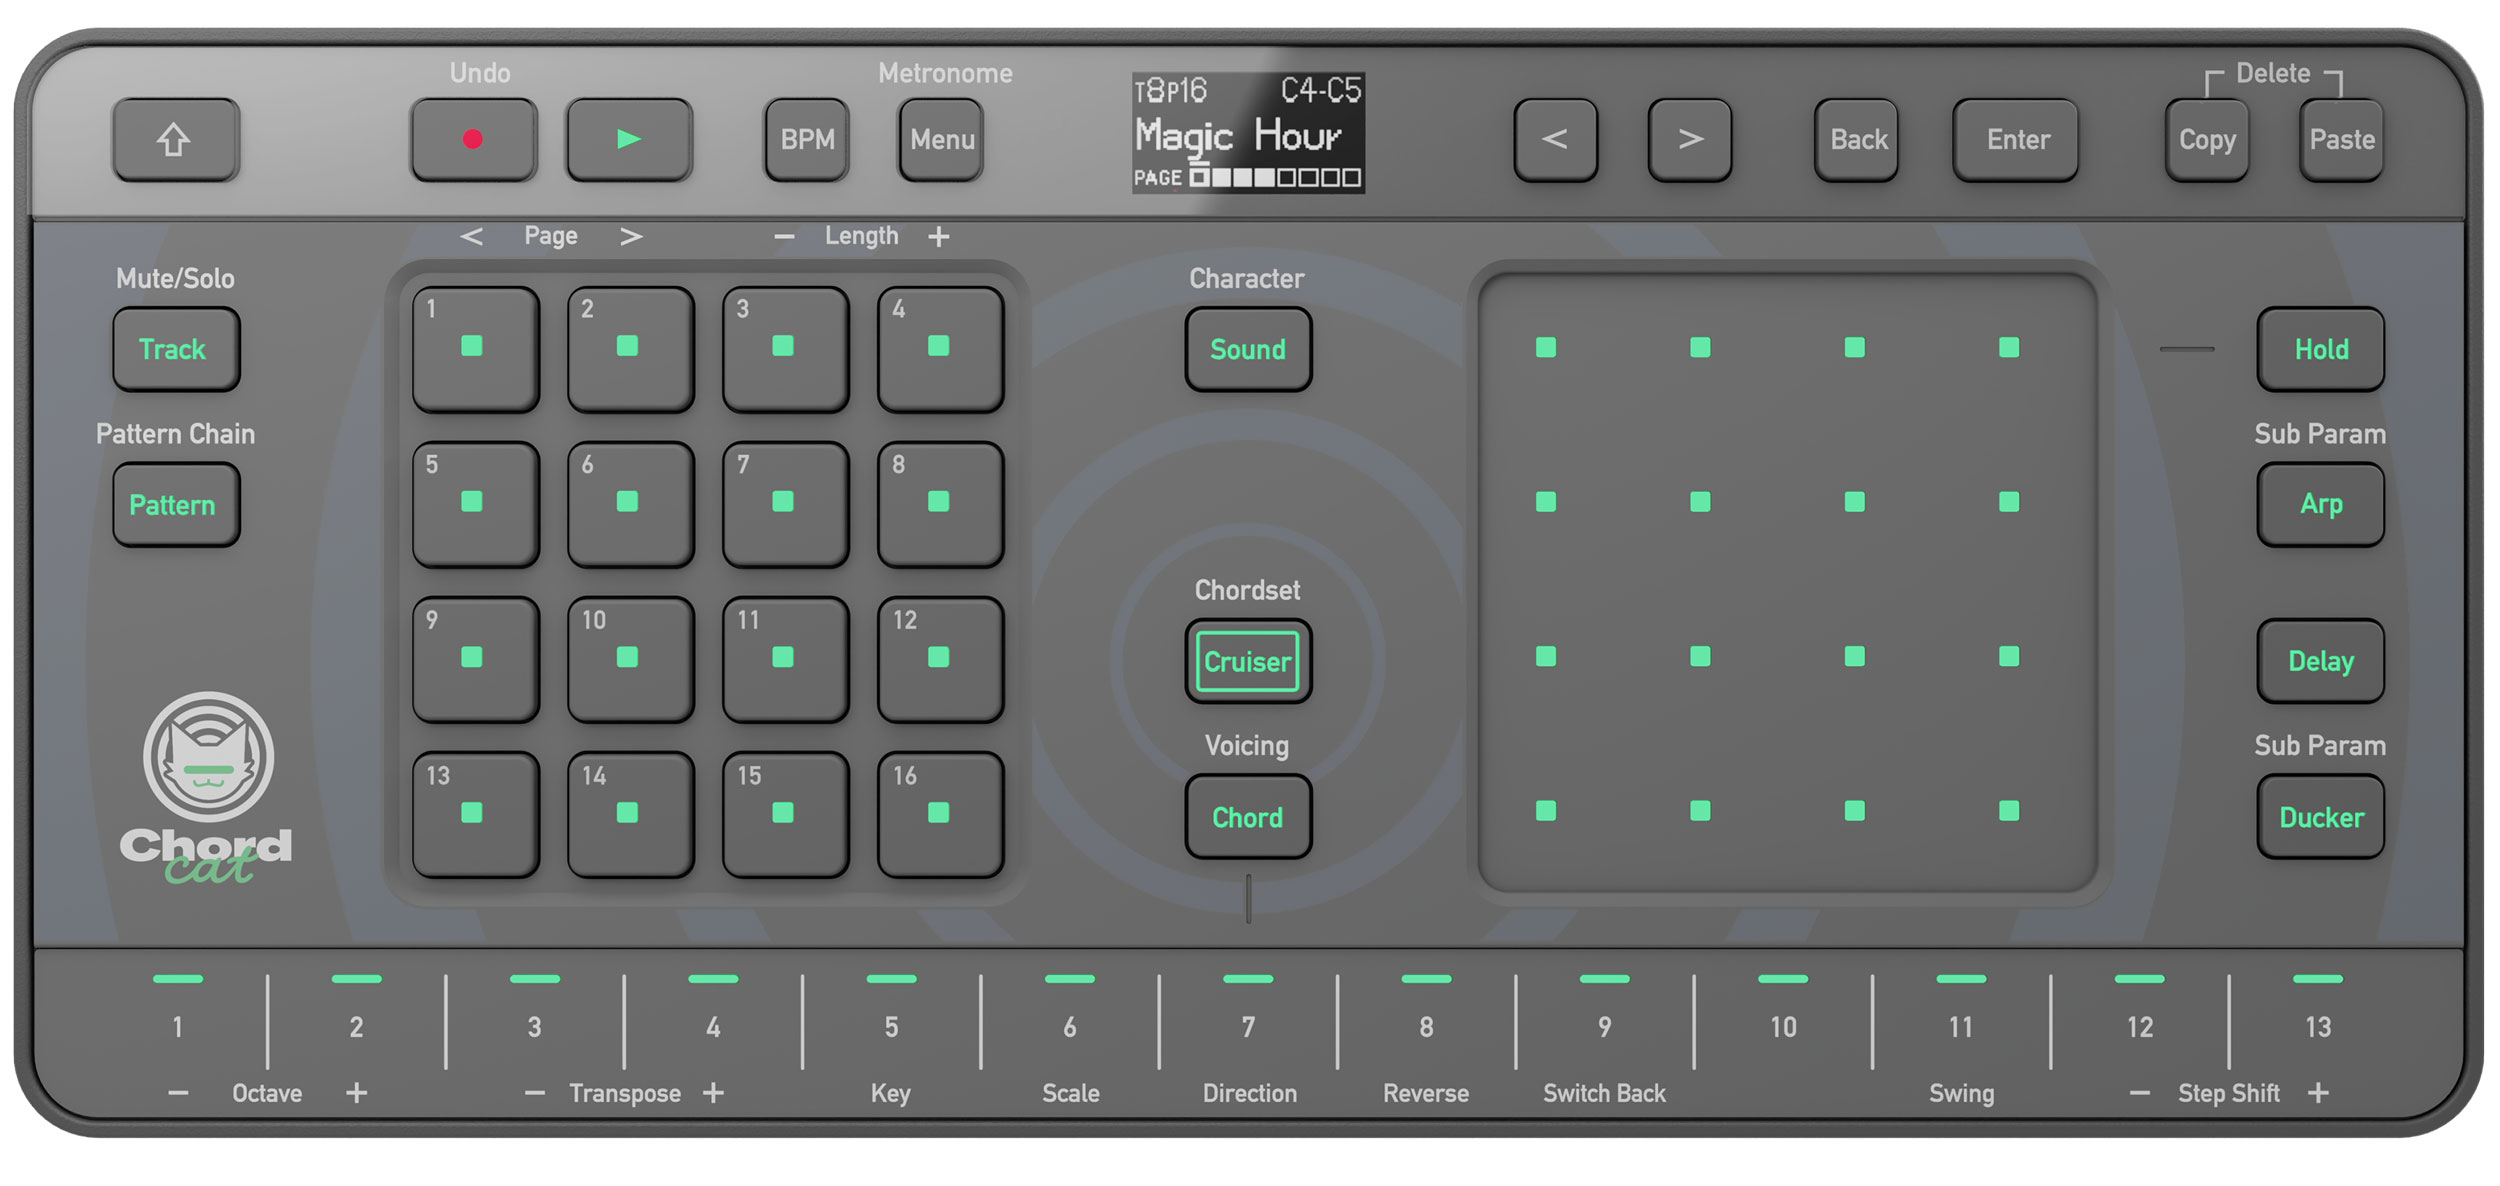Open the BPM setting
The image size is (2500, 1186).
(x=807, y=139)
